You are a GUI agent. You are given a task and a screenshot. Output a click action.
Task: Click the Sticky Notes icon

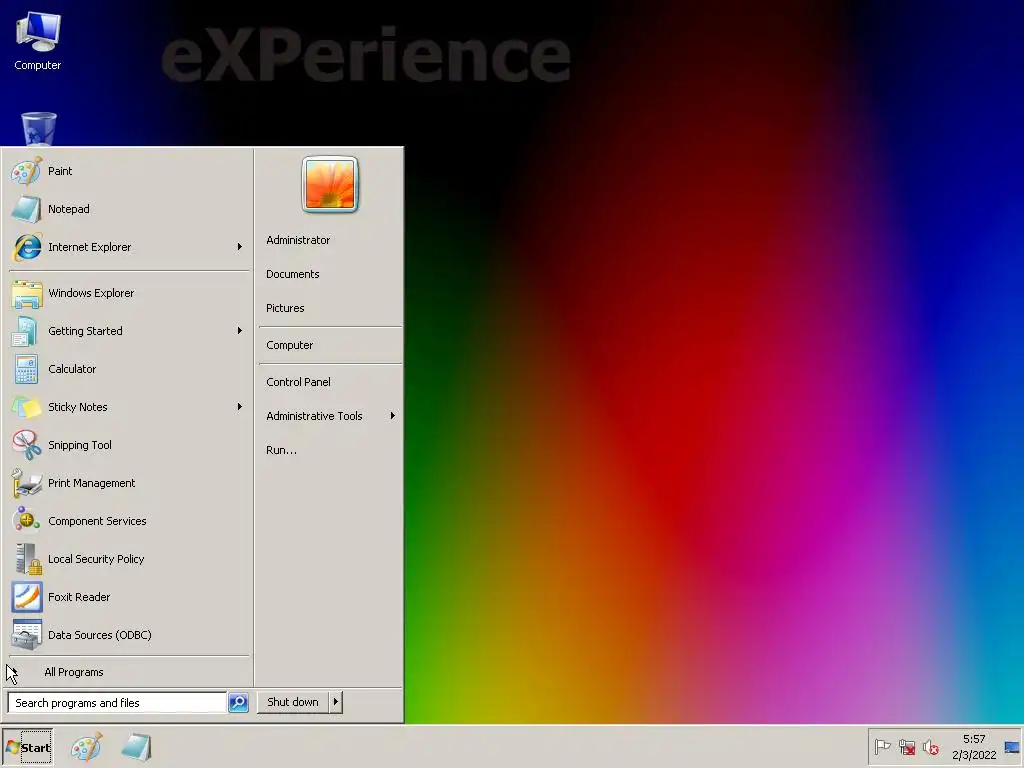(x=26, y=407)
